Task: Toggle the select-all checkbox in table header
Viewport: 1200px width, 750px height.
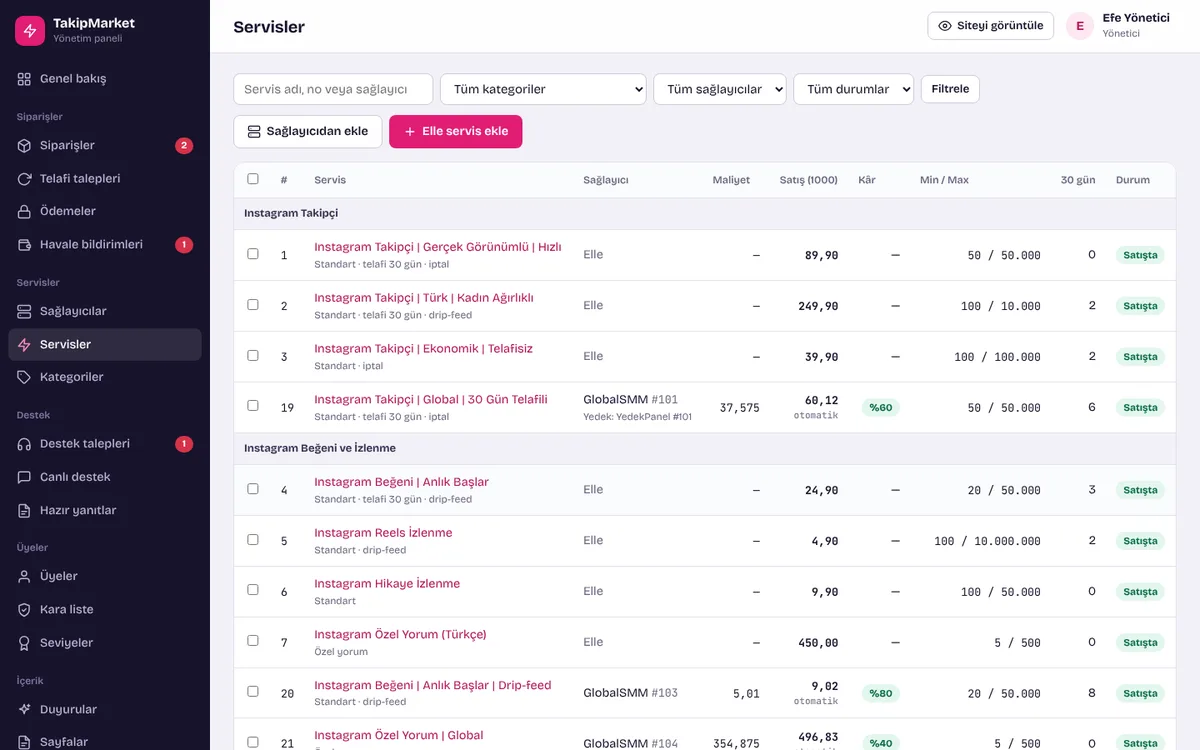Action: (253, 179)
